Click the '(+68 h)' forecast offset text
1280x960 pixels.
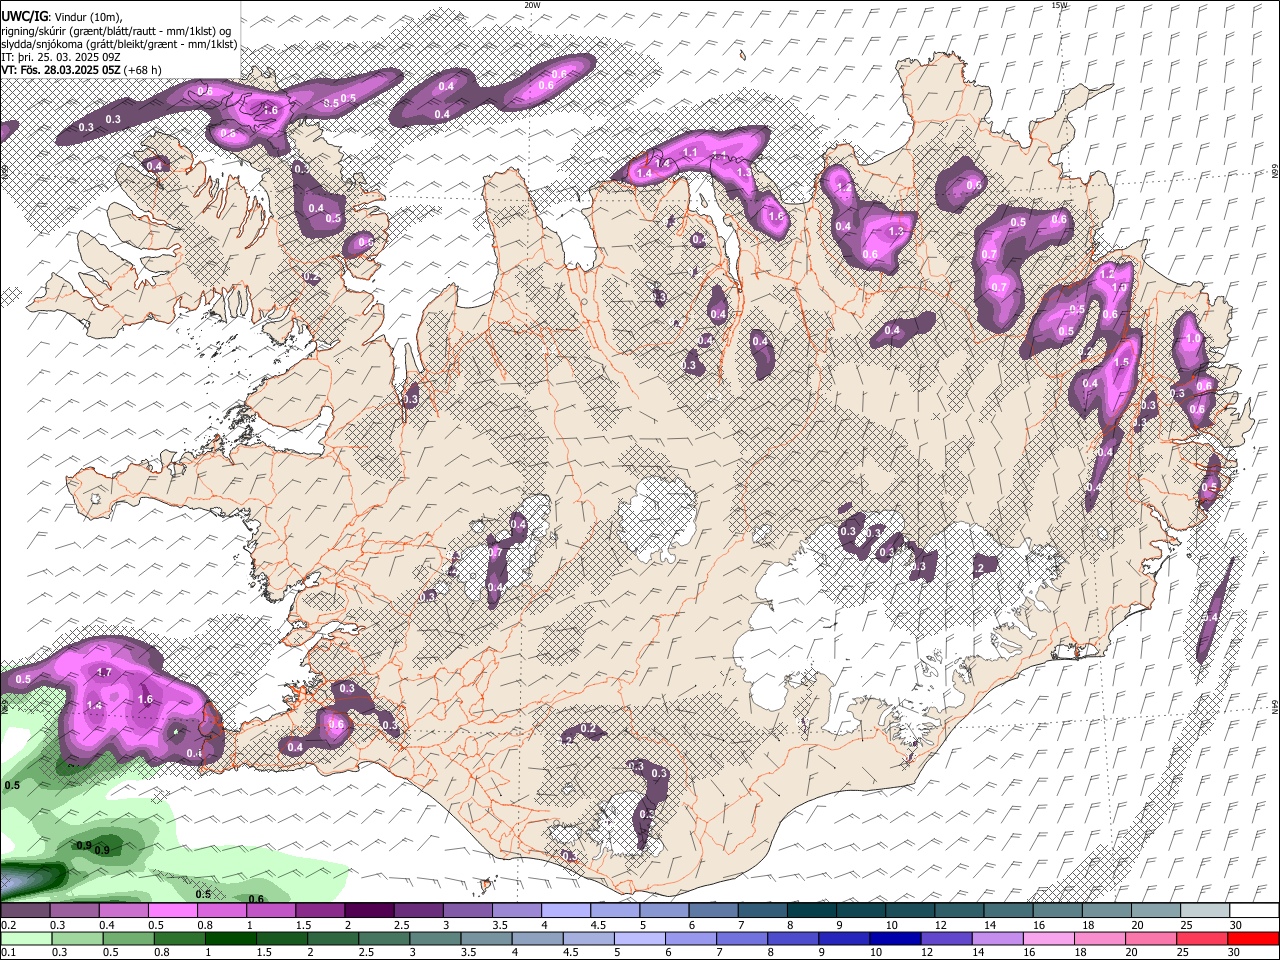click(x=142, y=70)
